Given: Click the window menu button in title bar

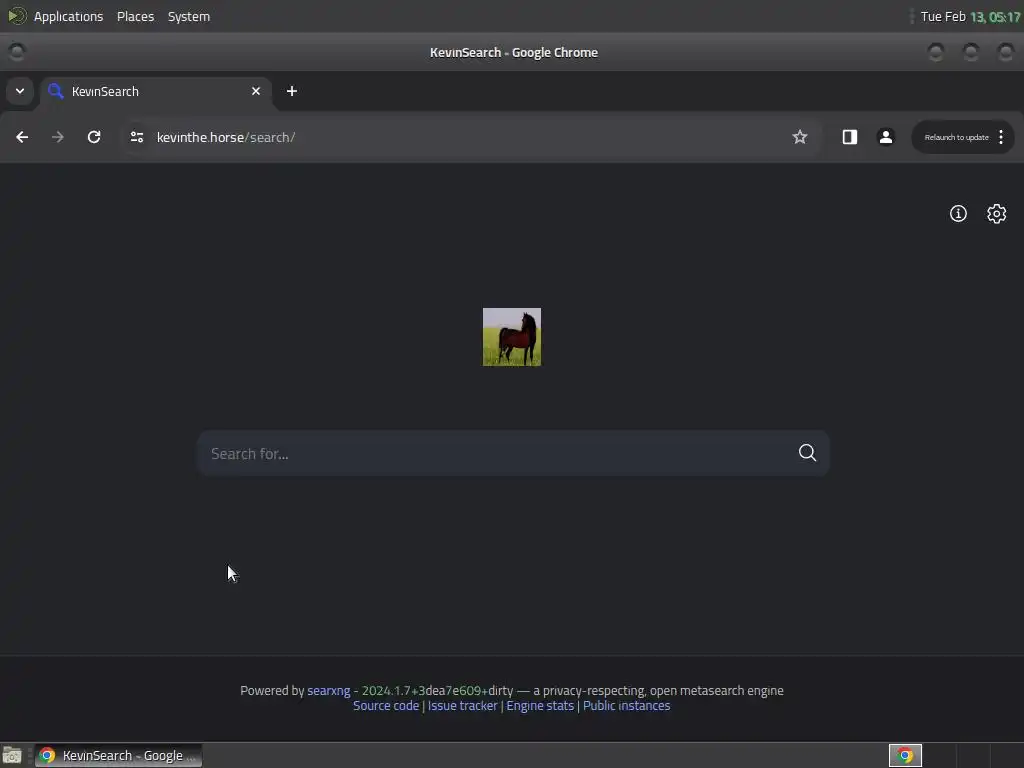Looking at the screenshot, I should [x=17, y=52].
